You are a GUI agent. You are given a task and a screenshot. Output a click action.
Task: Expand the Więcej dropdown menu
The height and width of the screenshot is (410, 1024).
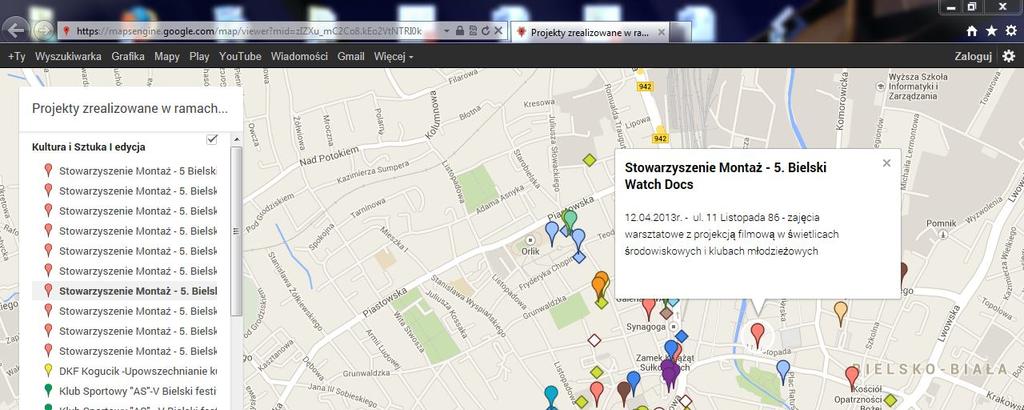[393, 56]
